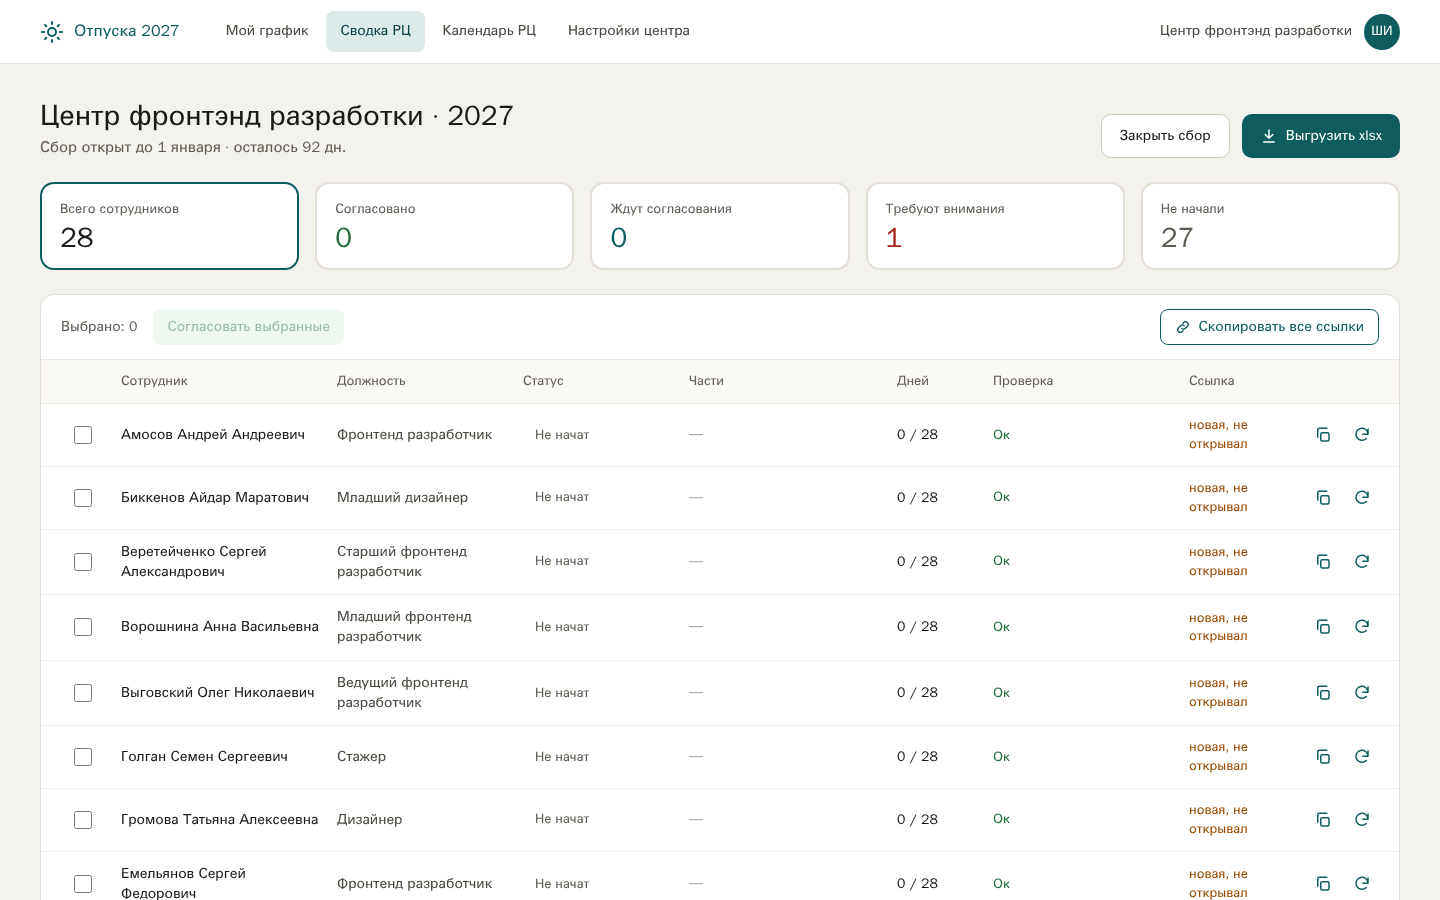Copy link icon for Амосов Андрей Андреевич
The height and width of the screenshot is (900, 1440).
(x=1323, y=435)
